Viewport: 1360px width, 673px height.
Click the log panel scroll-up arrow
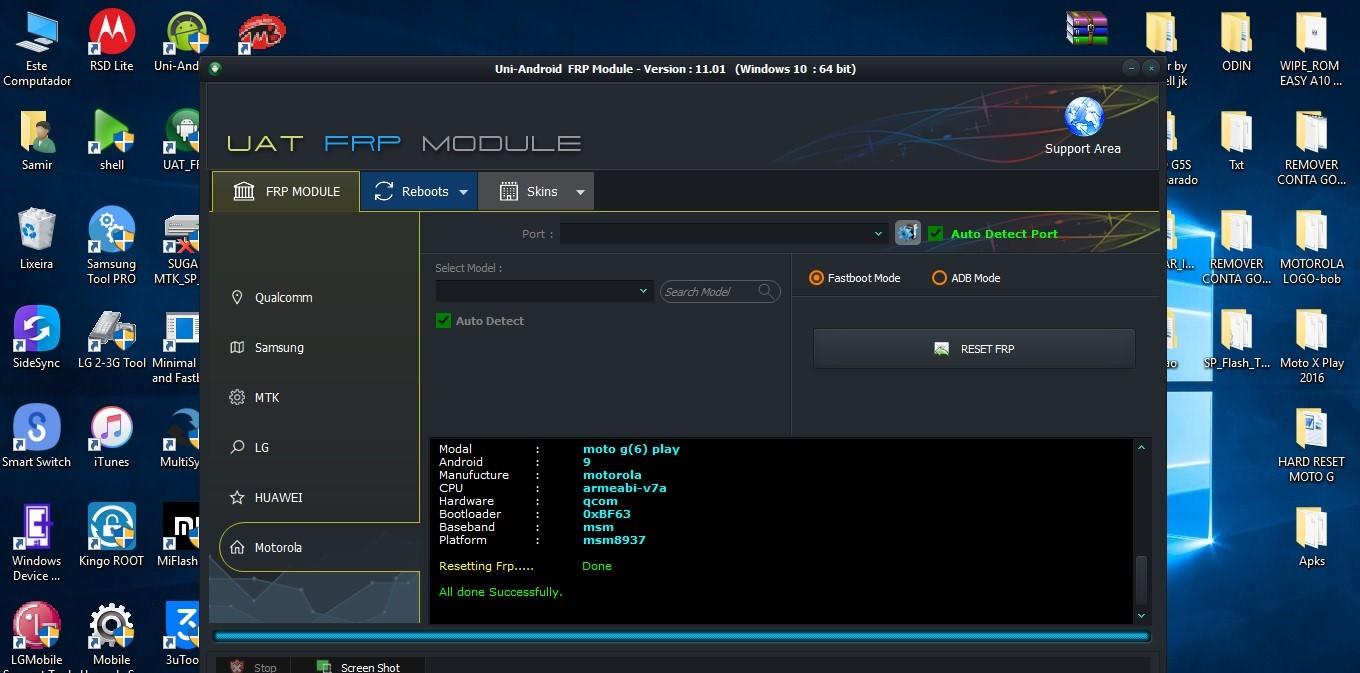(1141, 449)
